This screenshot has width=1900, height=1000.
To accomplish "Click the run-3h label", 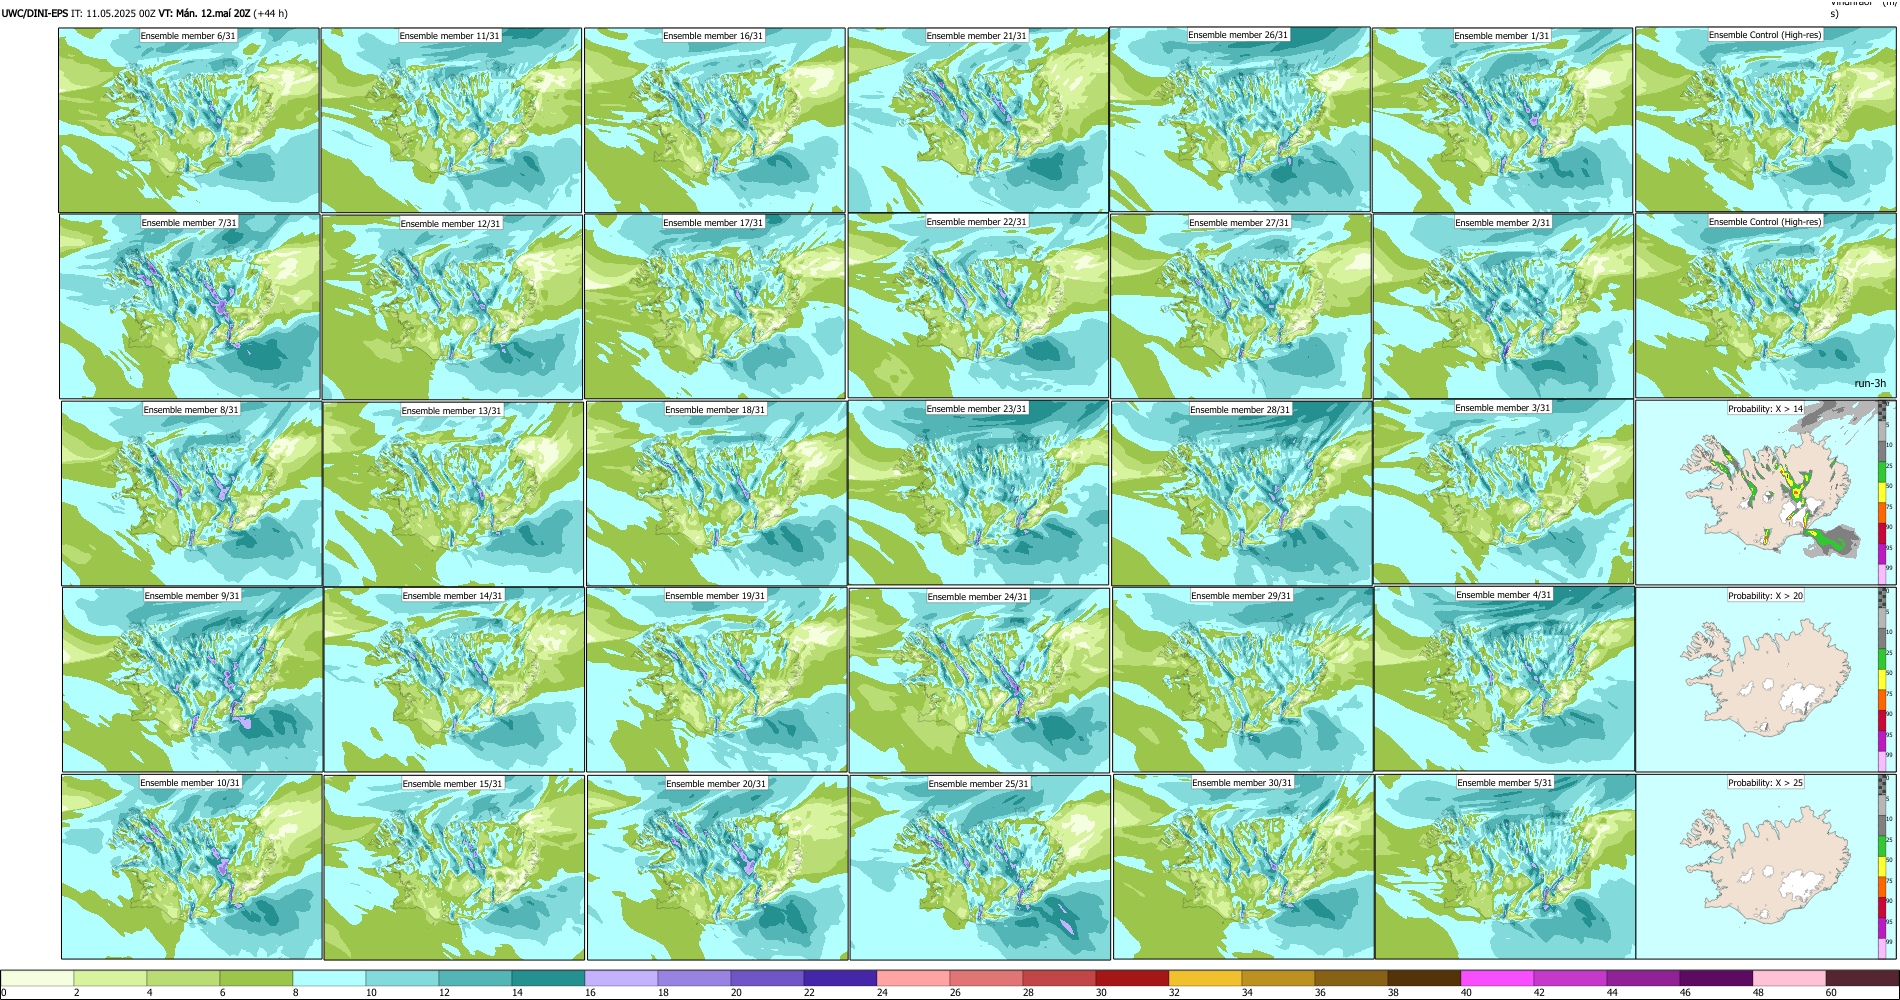I will (x=1870, y=383).
